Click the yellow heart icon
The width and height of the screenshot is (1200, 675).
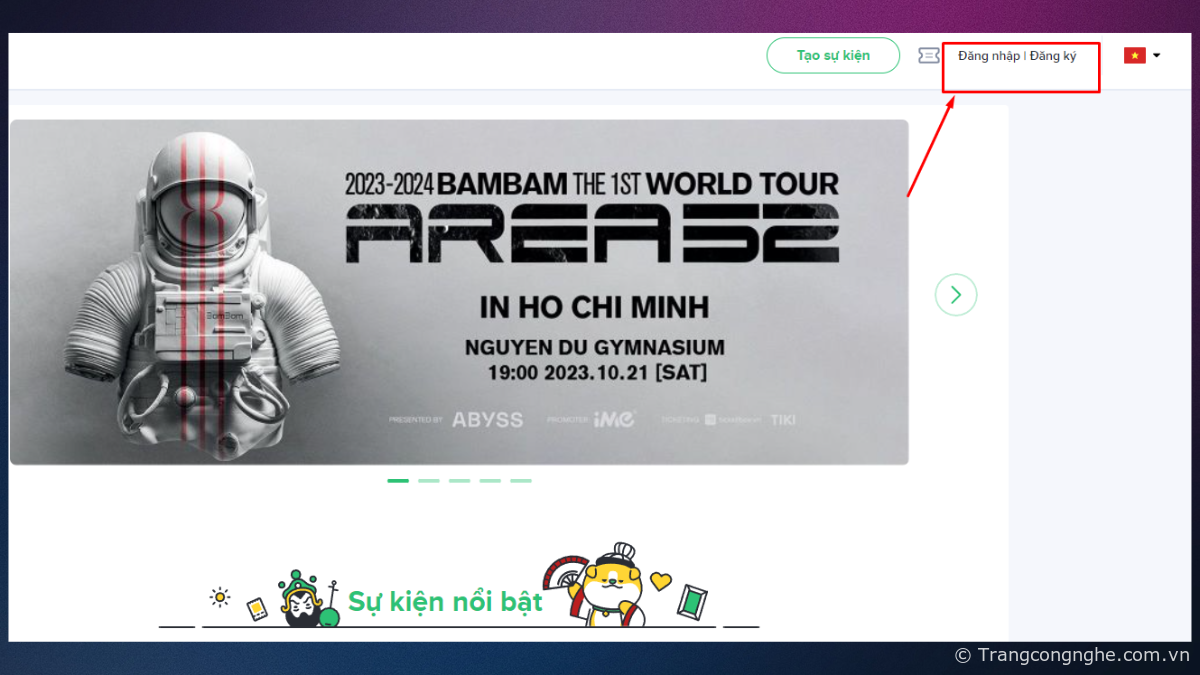click(x=661, y=580)
